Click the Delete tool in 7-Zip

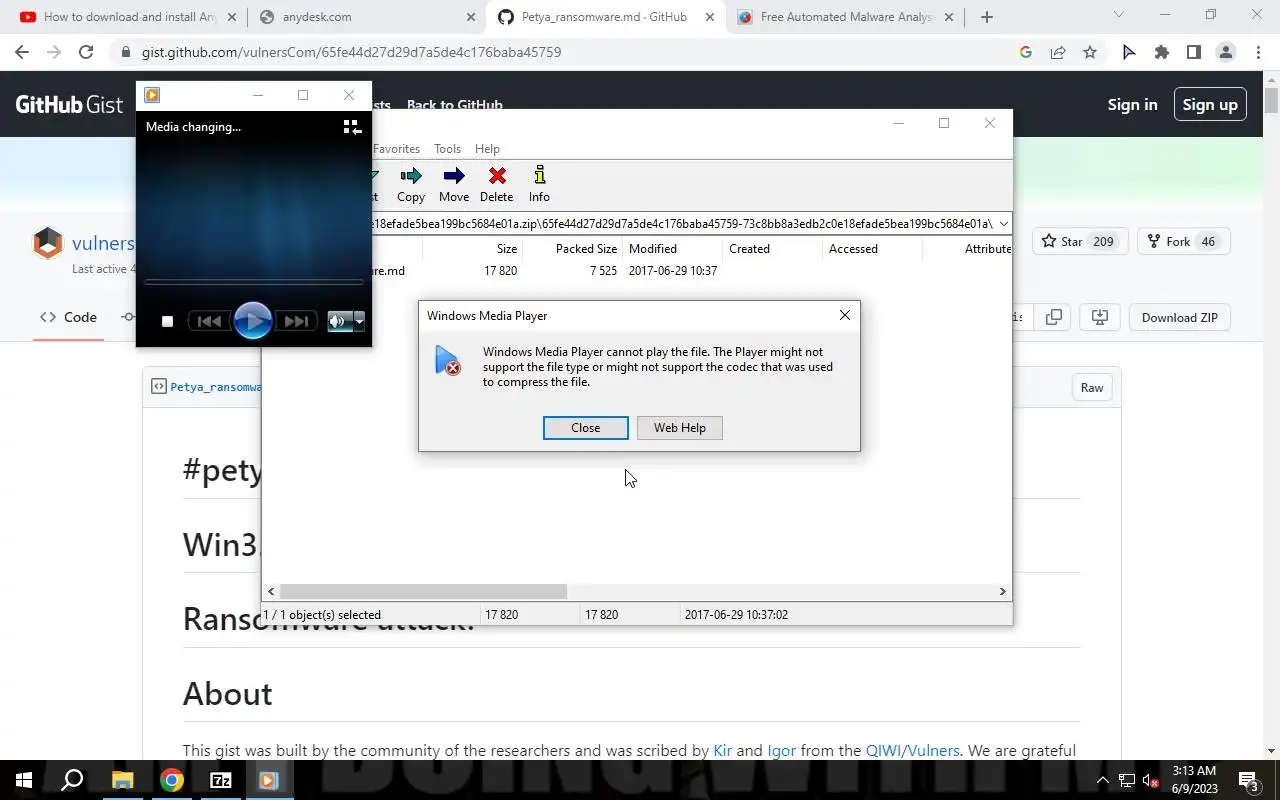(x=496, y=185)
